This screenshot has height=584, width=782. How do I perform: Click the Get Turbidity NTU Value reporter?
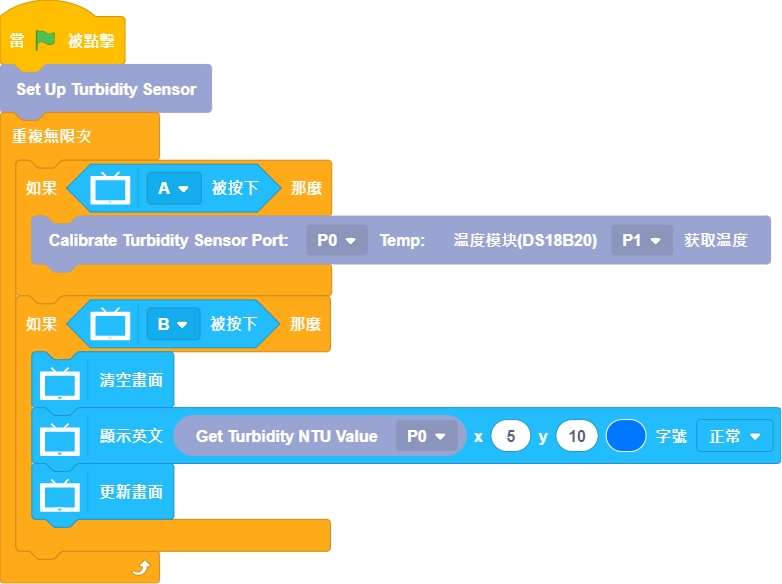(x=286, y=436)
